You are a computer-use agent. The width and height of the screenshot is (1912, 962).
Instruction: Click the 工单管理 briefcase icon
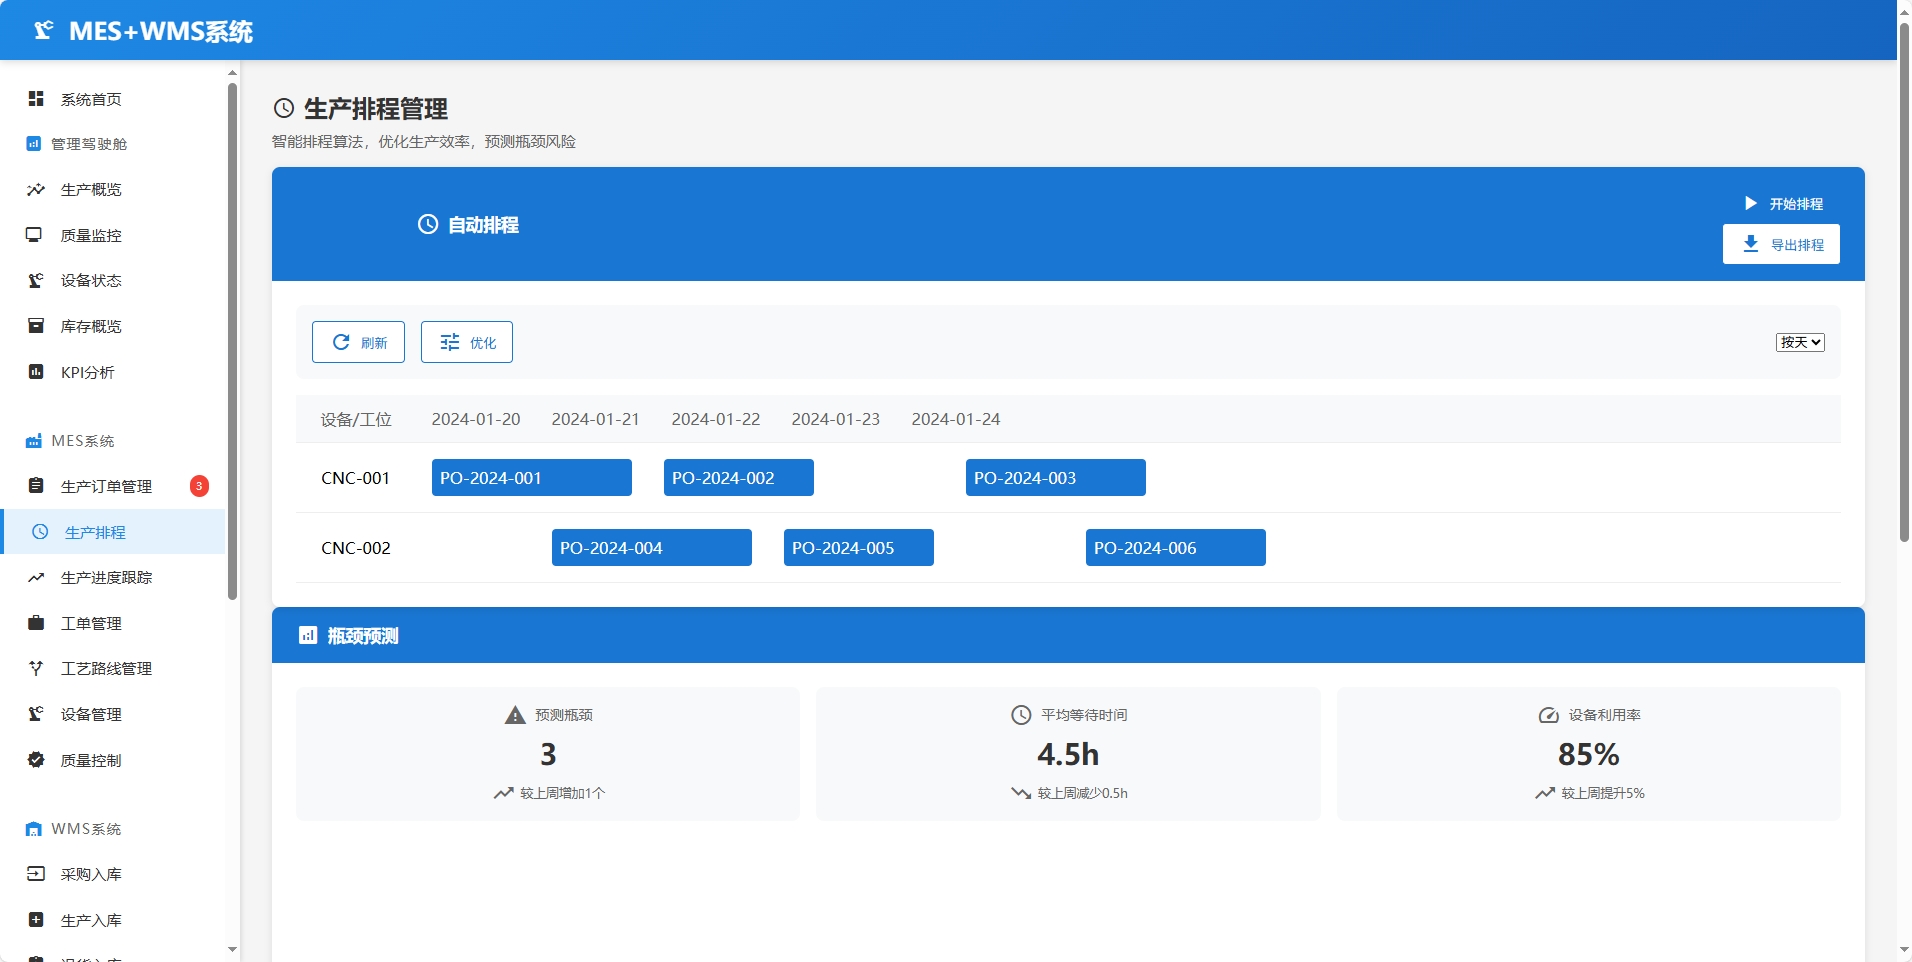[36, 623]
